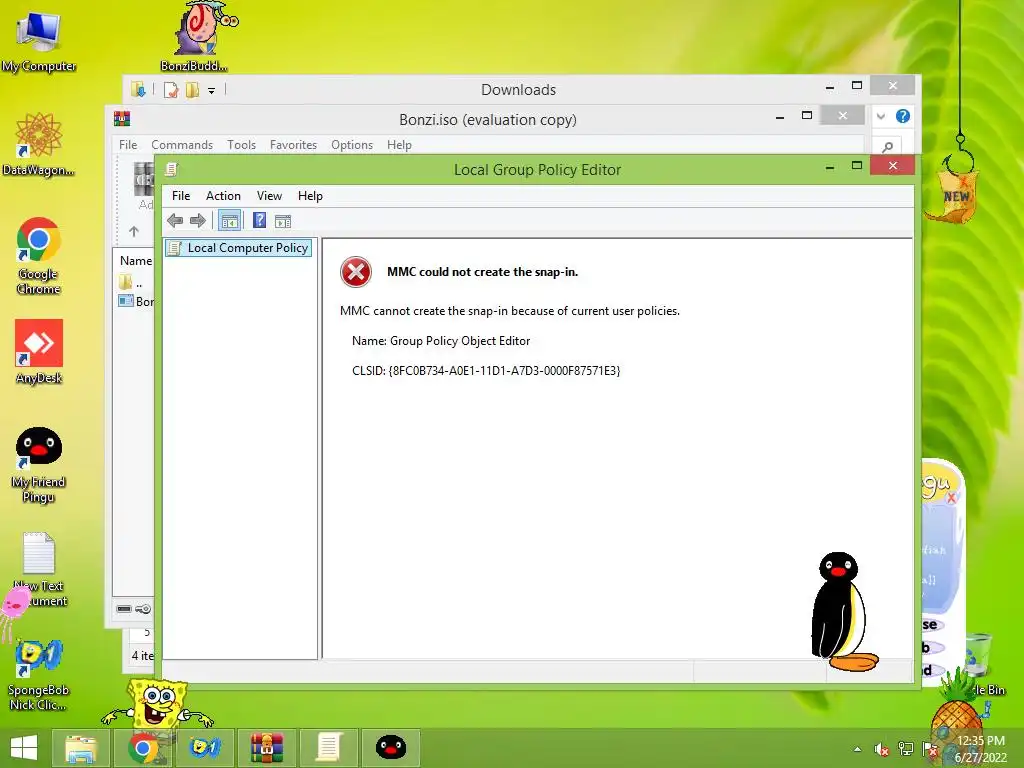
Task: Click the Downloads window search magnifier
Action: click(888, 146)
